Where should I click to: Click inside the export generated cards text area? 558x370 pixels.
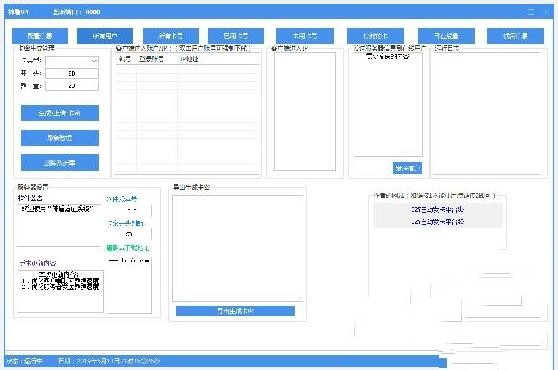pos(238,248)
